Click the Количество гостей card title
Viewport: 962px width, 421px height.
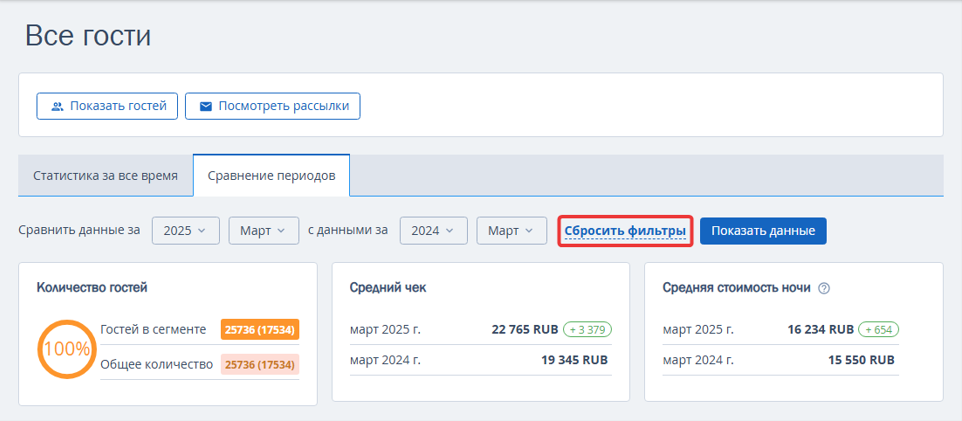tap(92, 287)
